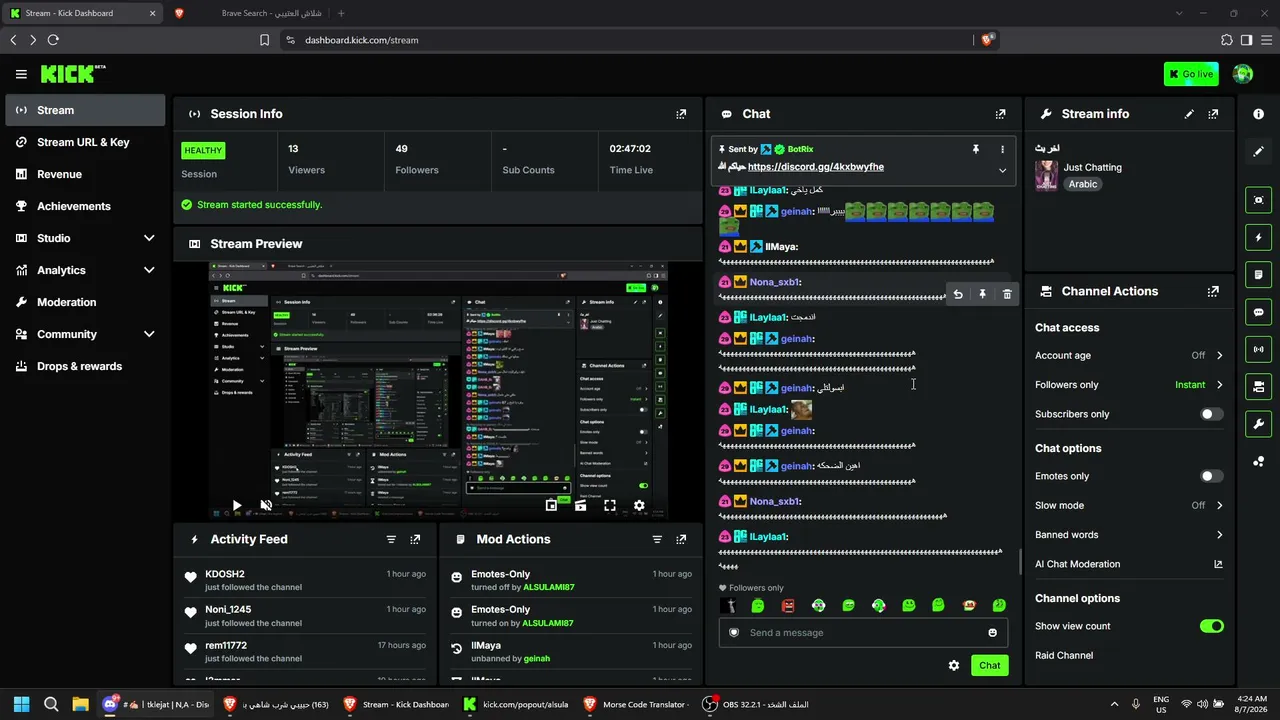Click the pencil edit-layout icon in right sidebar

point(1259,151)
